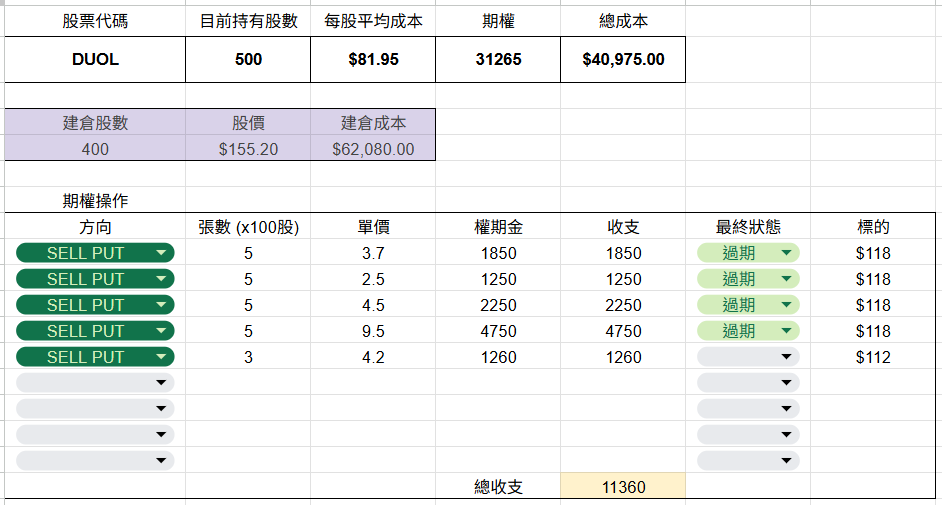Click the 股票代碼 header cell
Viewport: 942px width, 505px height.
coord(95,22)
